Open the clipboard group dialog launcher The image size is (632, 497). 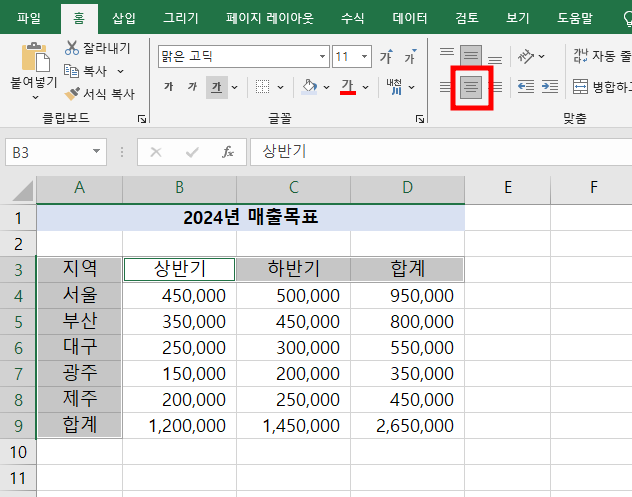click(142, 119)
